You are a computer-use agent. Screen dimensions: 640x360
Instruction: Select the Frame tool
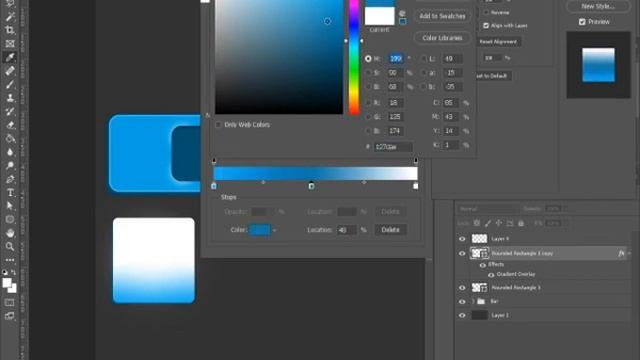click(10, 44)
